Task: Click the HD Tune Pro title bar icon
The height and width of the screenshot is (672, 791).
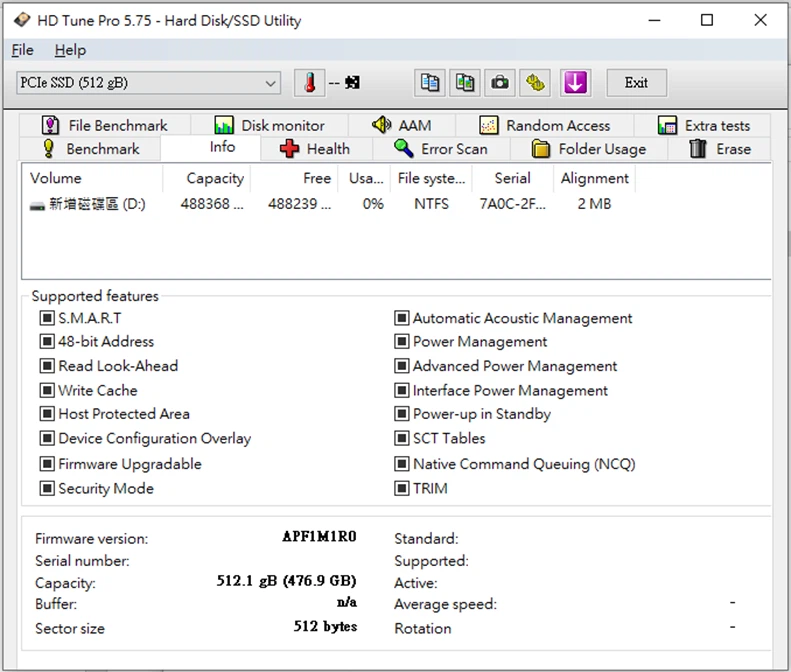Action: (22, 20)
